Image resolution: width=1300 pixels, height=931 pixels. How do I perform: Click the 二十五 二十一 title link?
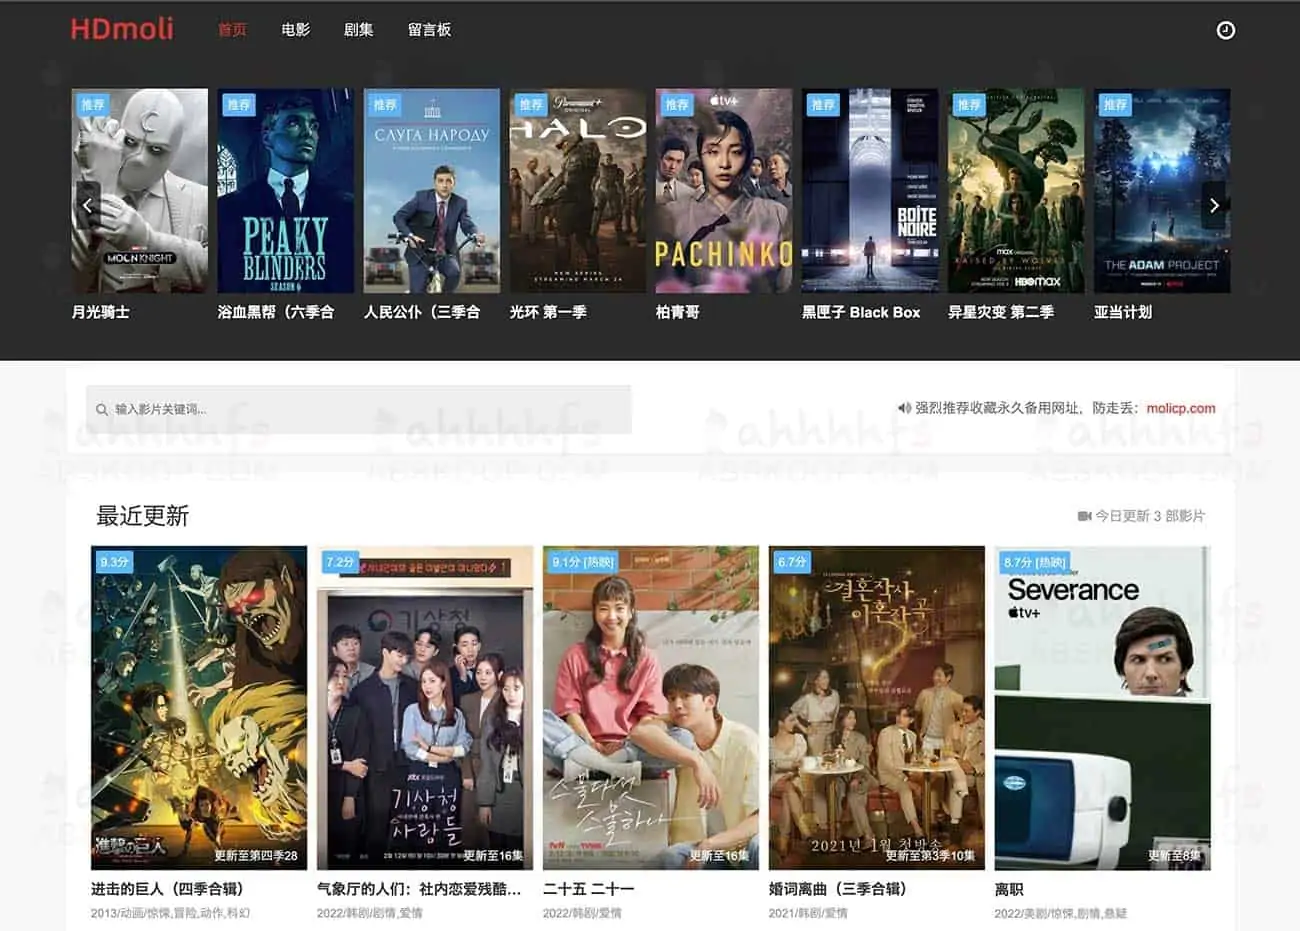[x=588, y=889]
